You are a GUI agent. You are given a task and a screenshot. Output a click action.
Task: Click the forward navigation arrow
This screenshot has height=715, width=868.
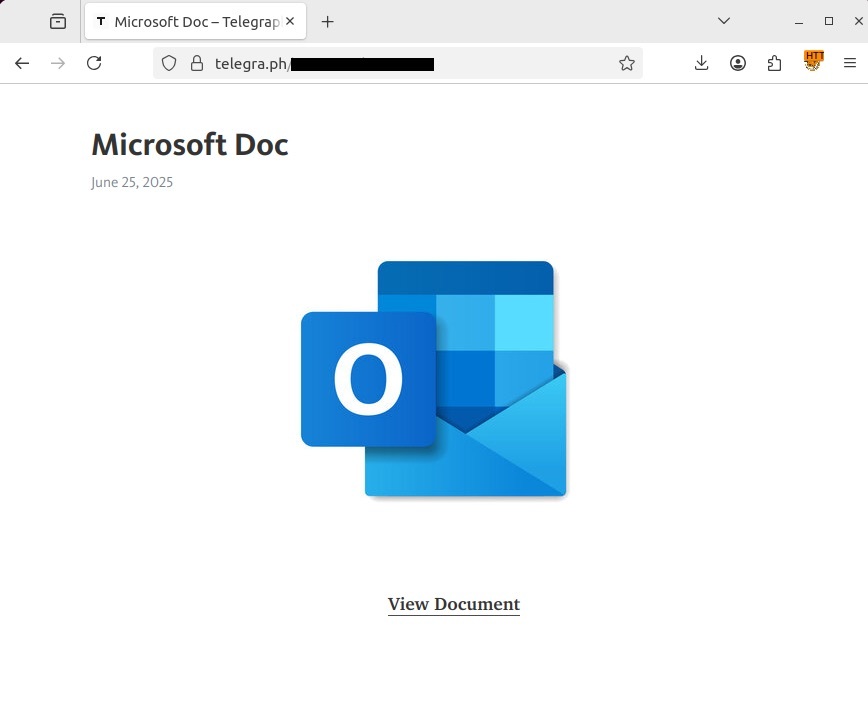(58, 63)
